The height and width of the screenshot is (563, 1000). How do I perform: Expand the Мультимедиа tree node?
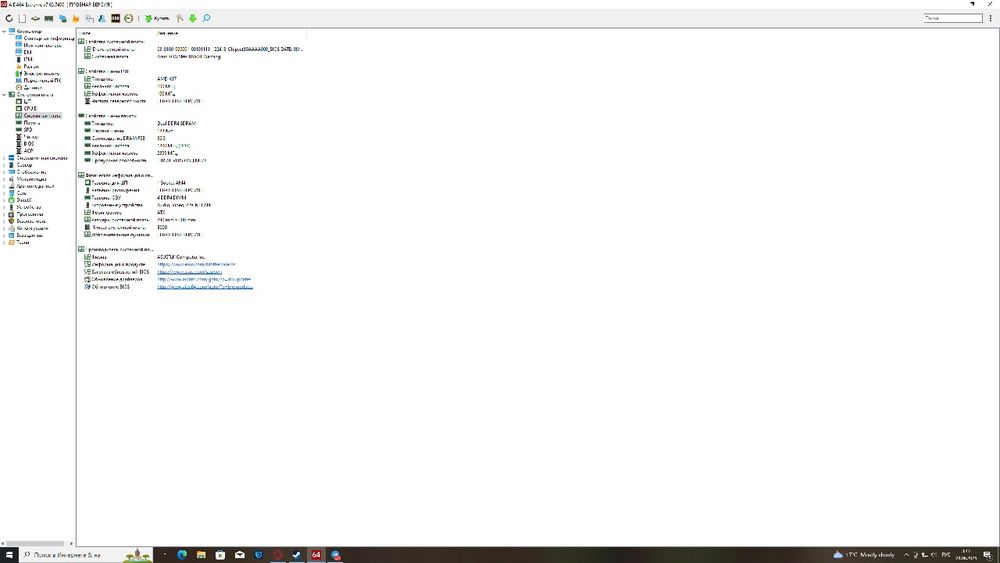[4, 179]
